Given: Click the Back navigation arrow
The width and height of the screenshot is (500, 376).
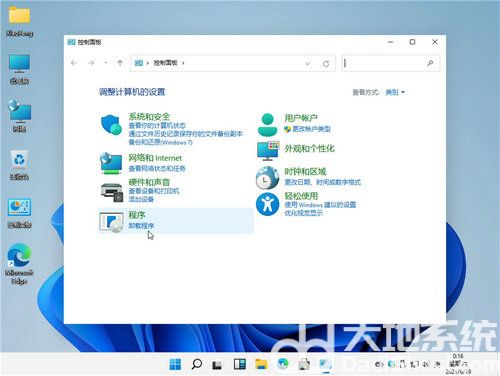Looking at the screenshot, I should click(x=74, y=63).
